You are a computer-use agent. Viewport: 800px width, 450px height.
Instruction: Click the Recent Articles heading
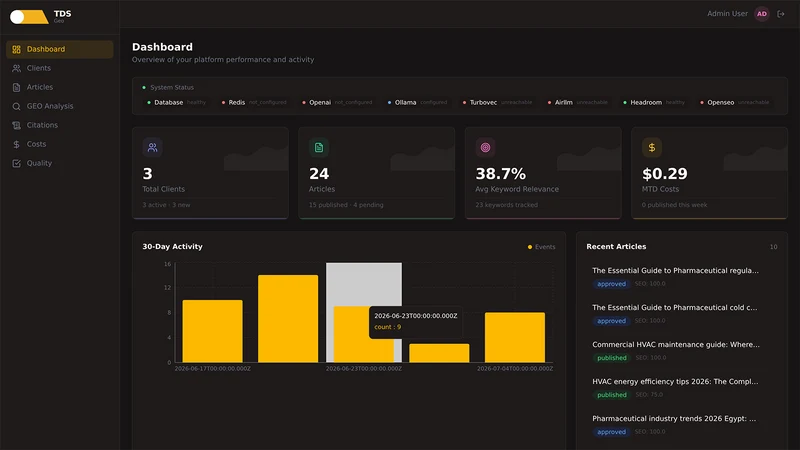click(x=616, y=246)
